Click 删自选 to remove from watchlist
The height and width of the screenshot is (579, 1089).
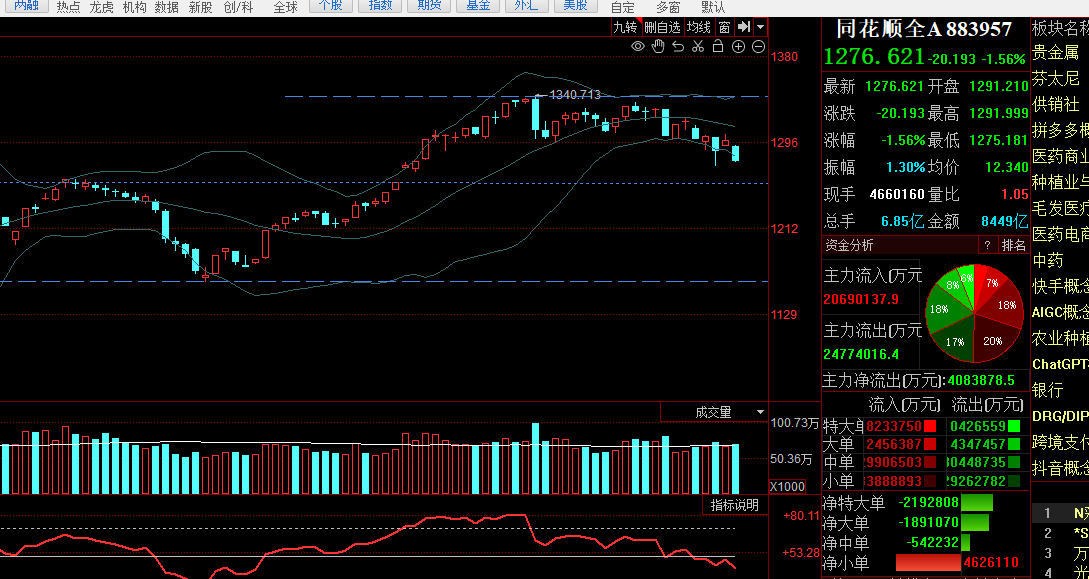(662, 27)
